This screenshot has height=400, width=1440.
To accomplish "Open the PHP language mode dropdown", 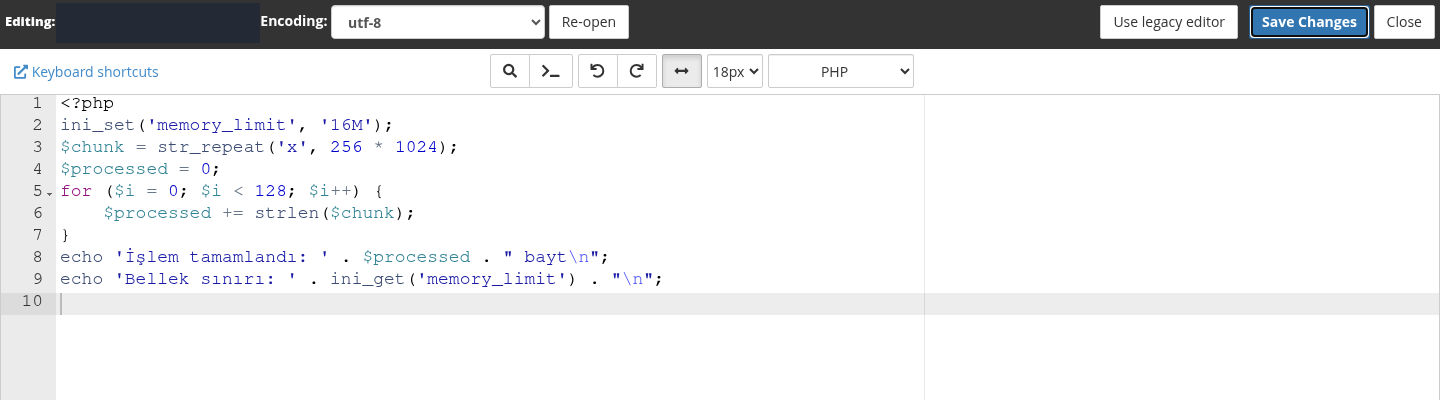I will click(x=841, y=71).
